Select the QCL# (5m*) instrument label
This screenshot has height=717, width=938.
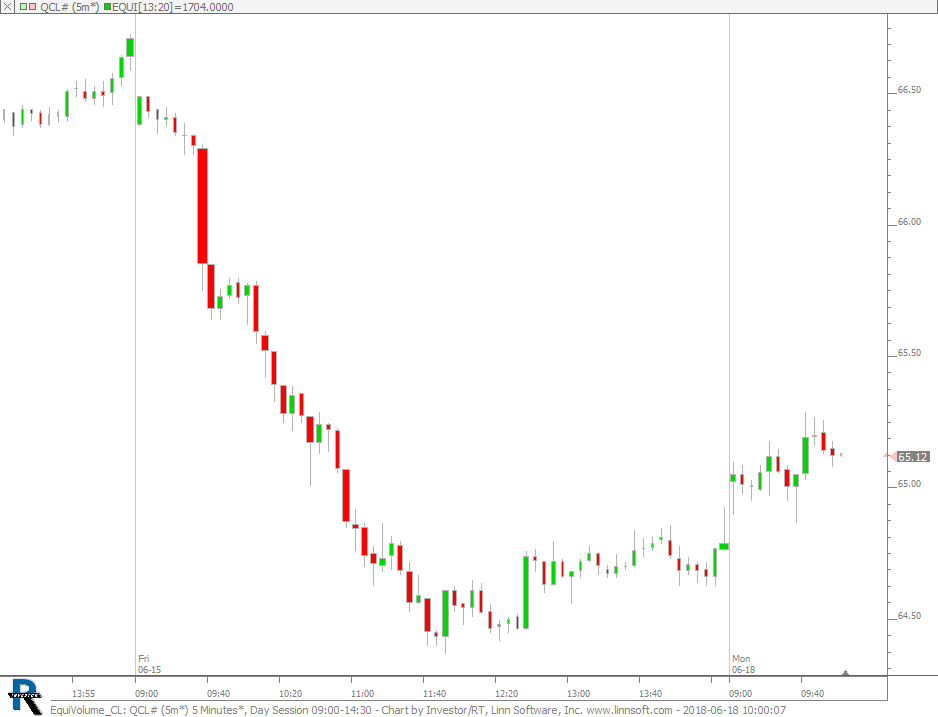(69, 7)
